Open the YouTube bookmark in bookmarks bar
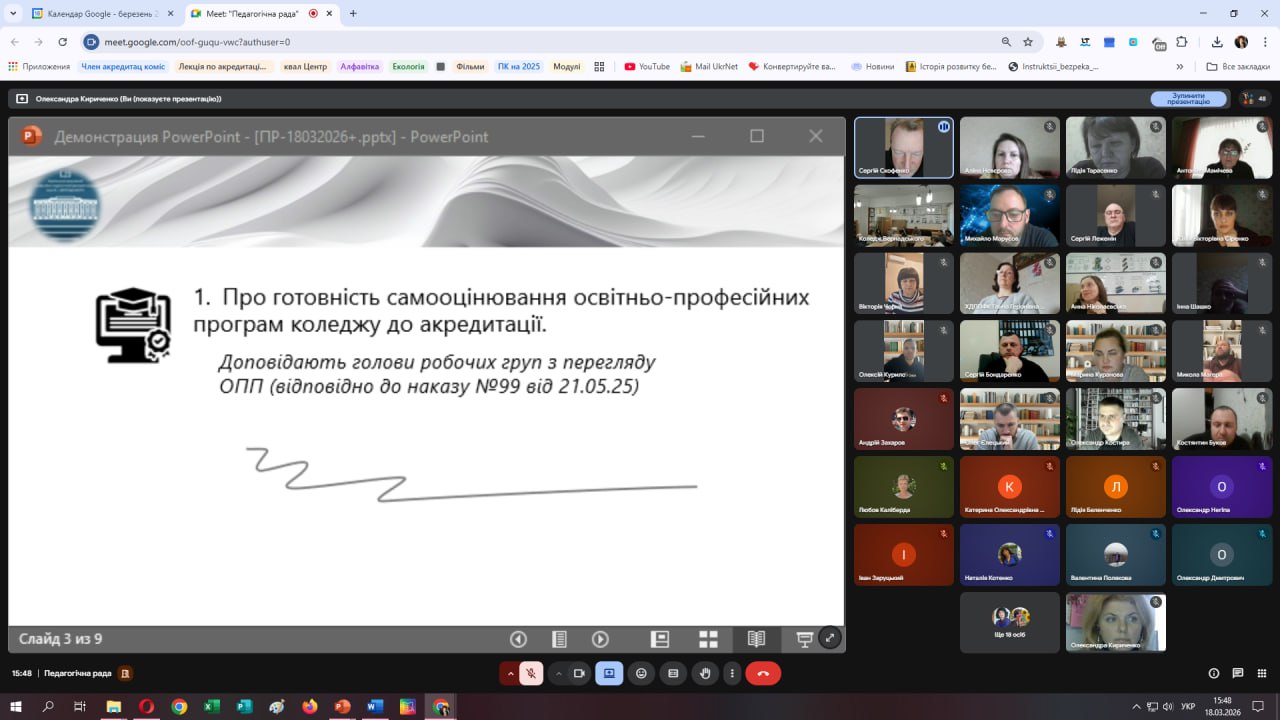Viewport: 1280px width, 720px height. (x=647, y=67)
